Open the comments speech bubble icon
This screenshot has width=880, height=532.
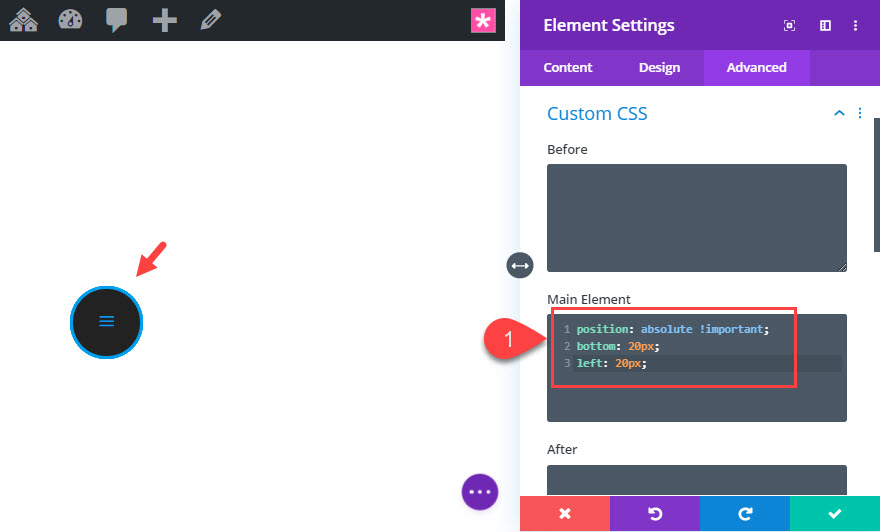(117, 20)
